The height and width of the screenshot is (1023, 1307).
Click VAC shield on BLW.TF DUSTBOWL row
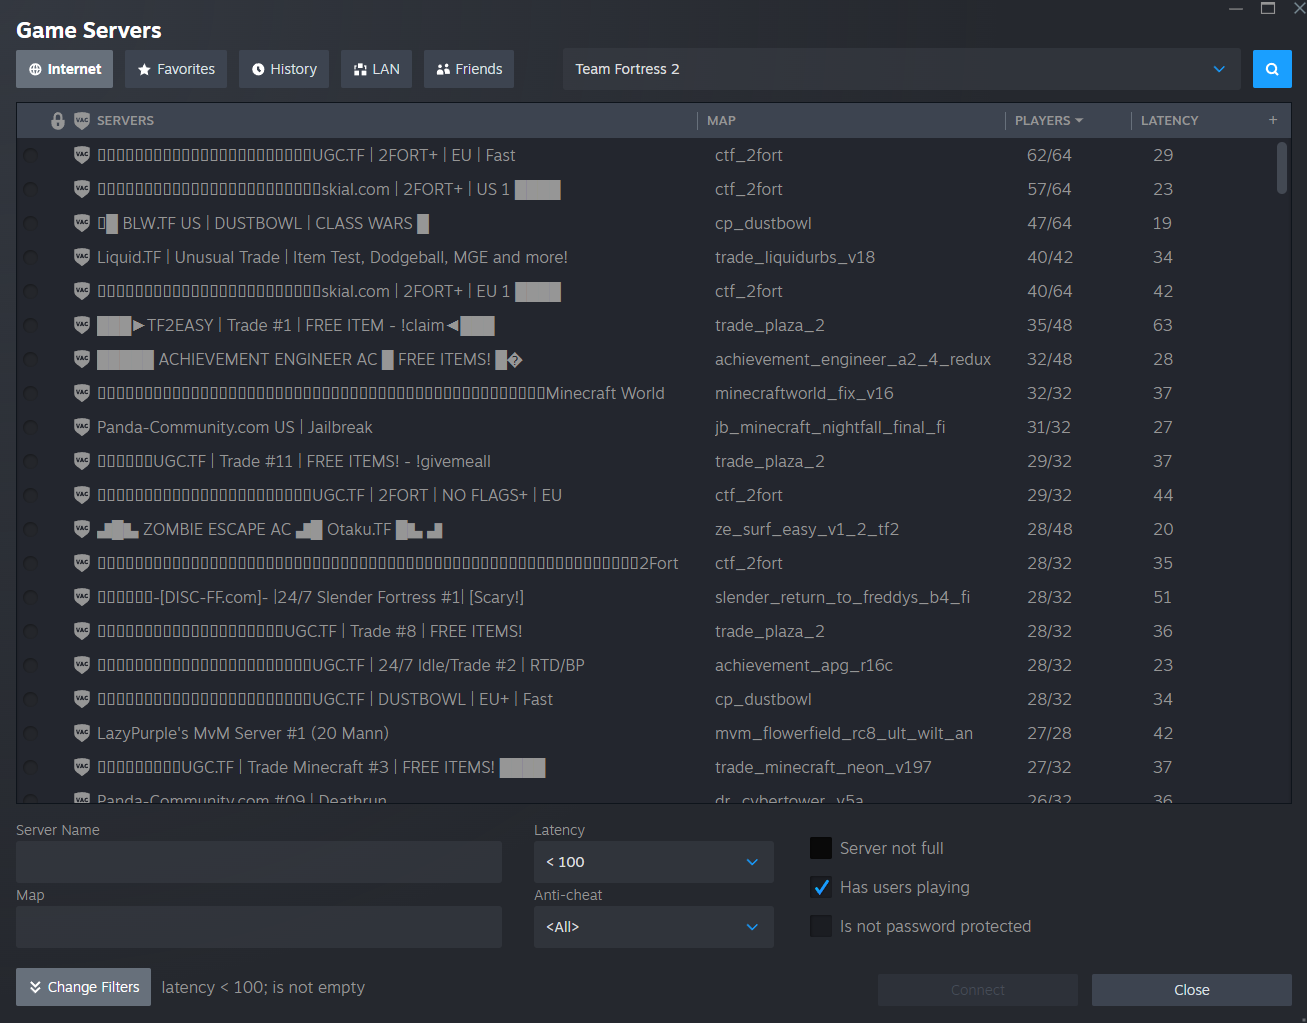(82, 223)
